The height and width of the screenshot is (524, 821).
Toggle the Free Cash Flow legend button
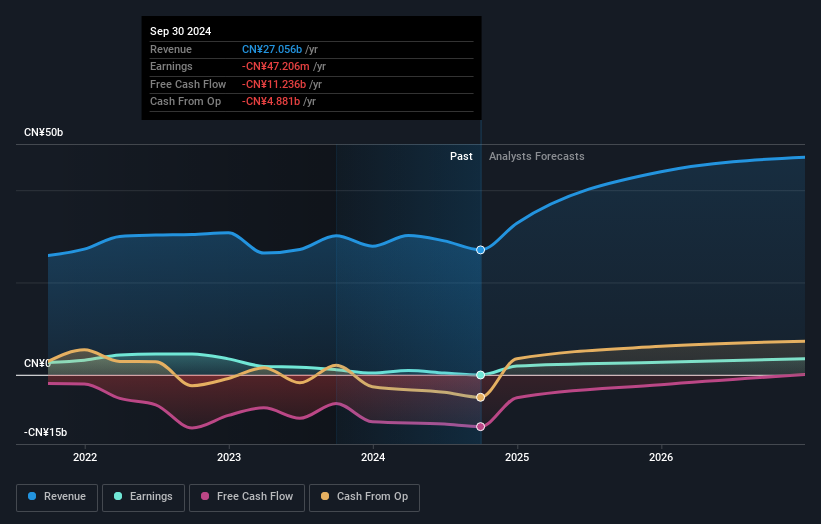click(247, 497)
